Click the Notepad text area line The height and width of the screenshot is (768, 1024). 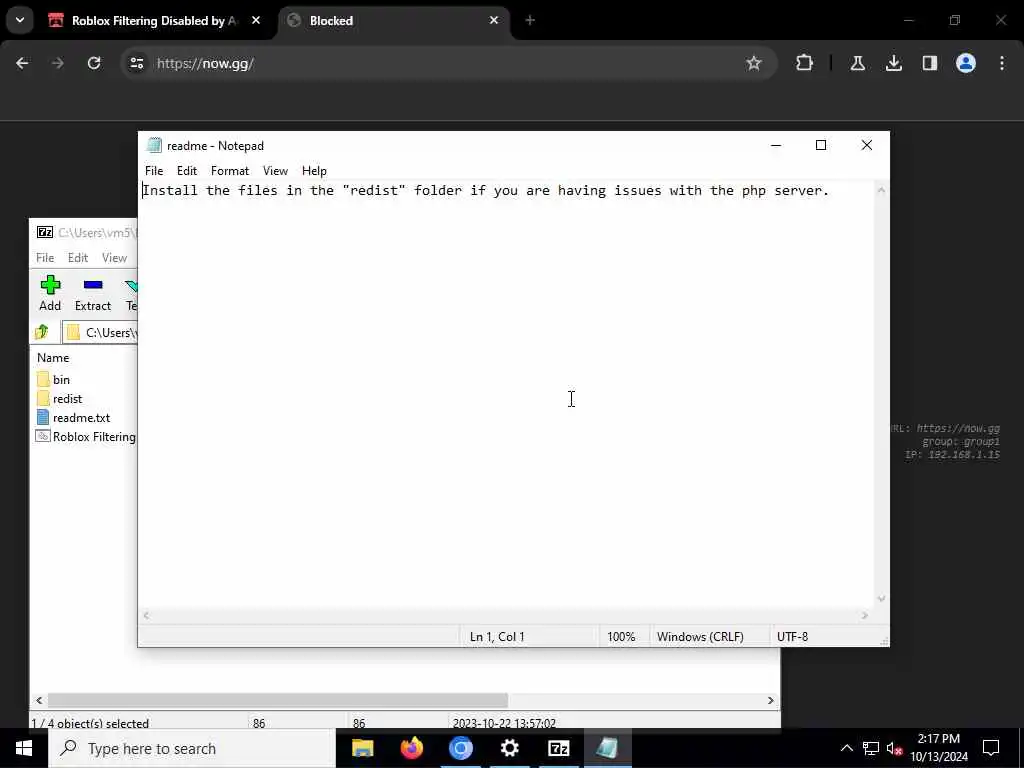click(486, 191)
